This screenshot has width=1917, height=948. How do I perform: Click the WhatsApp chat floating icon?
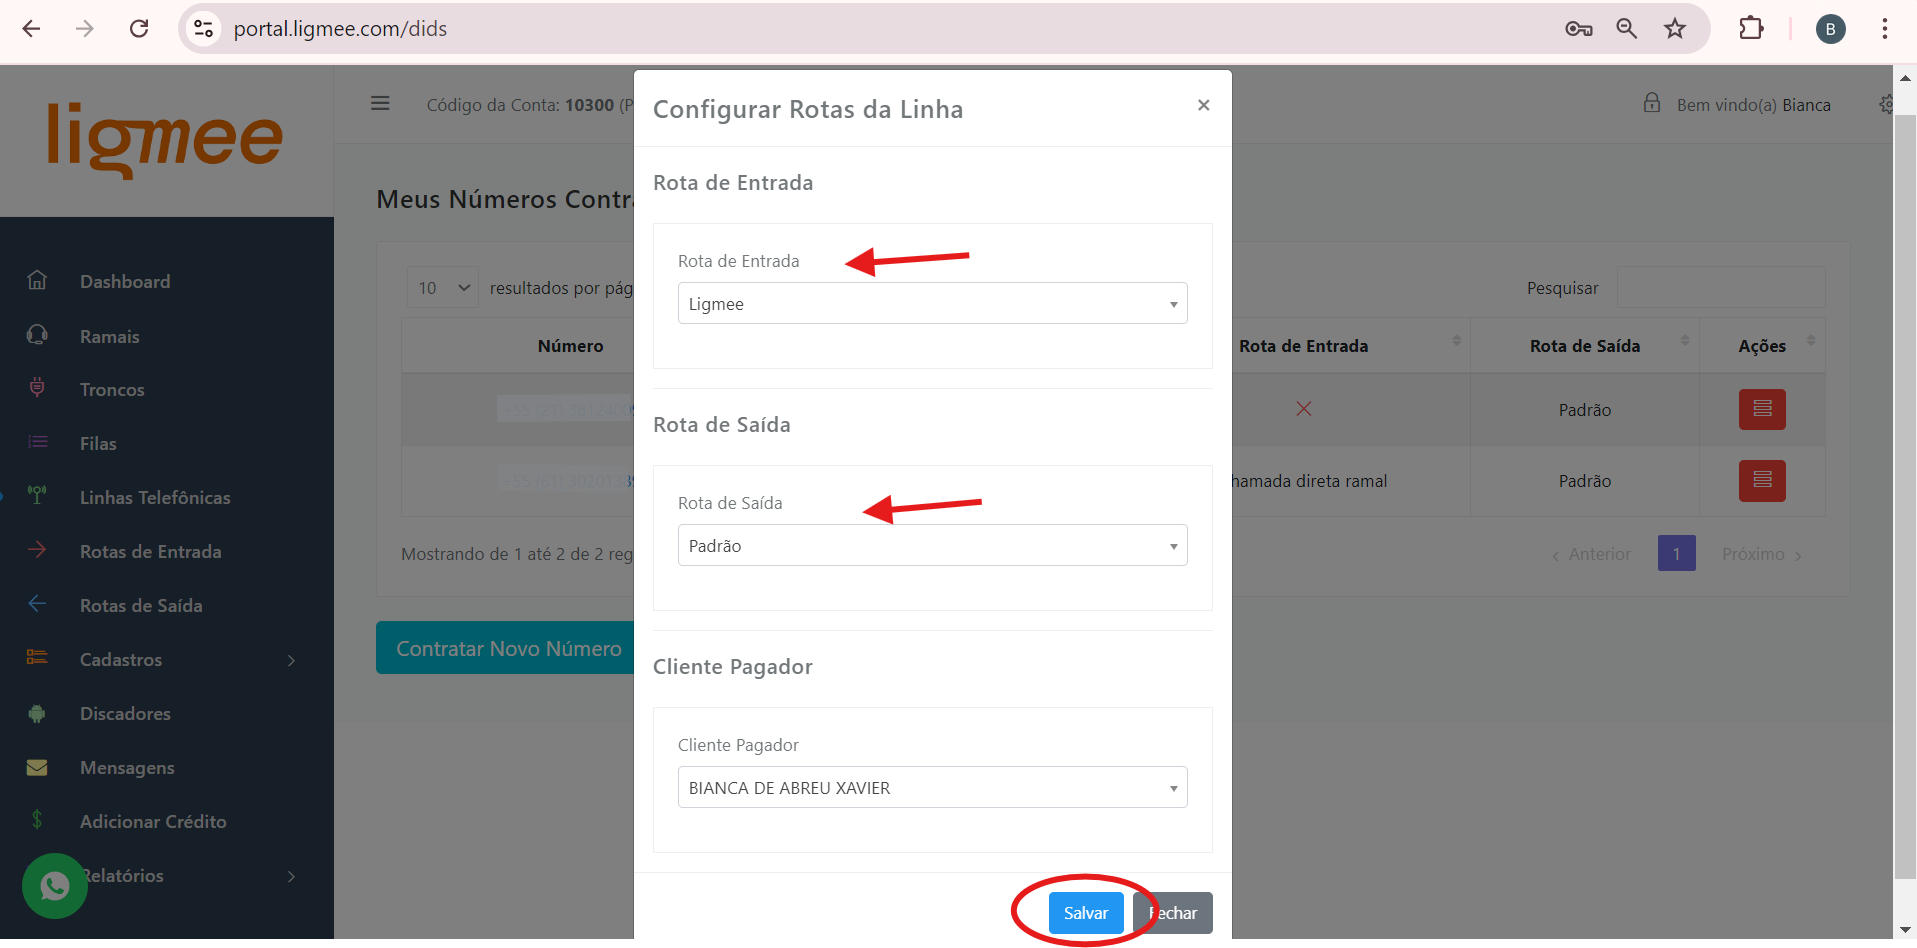coord(54,886)
